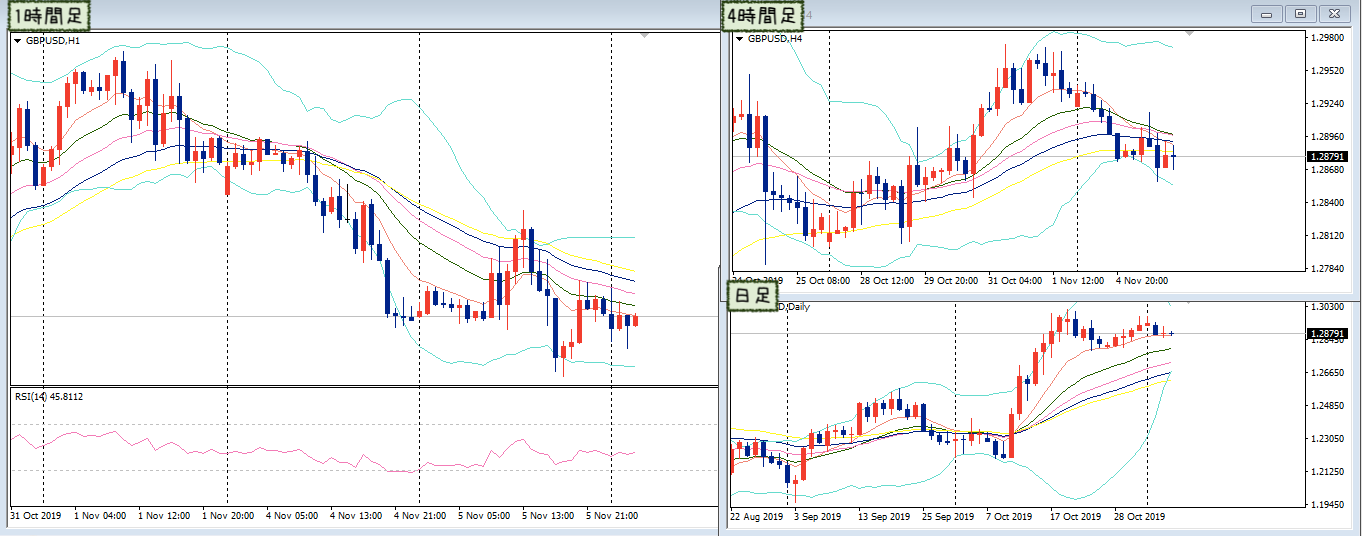The width and height of the screenshot is (1362, 536).
Task: Click the Daily label in the bottom-right chart
Action: (x=798, y=306)
